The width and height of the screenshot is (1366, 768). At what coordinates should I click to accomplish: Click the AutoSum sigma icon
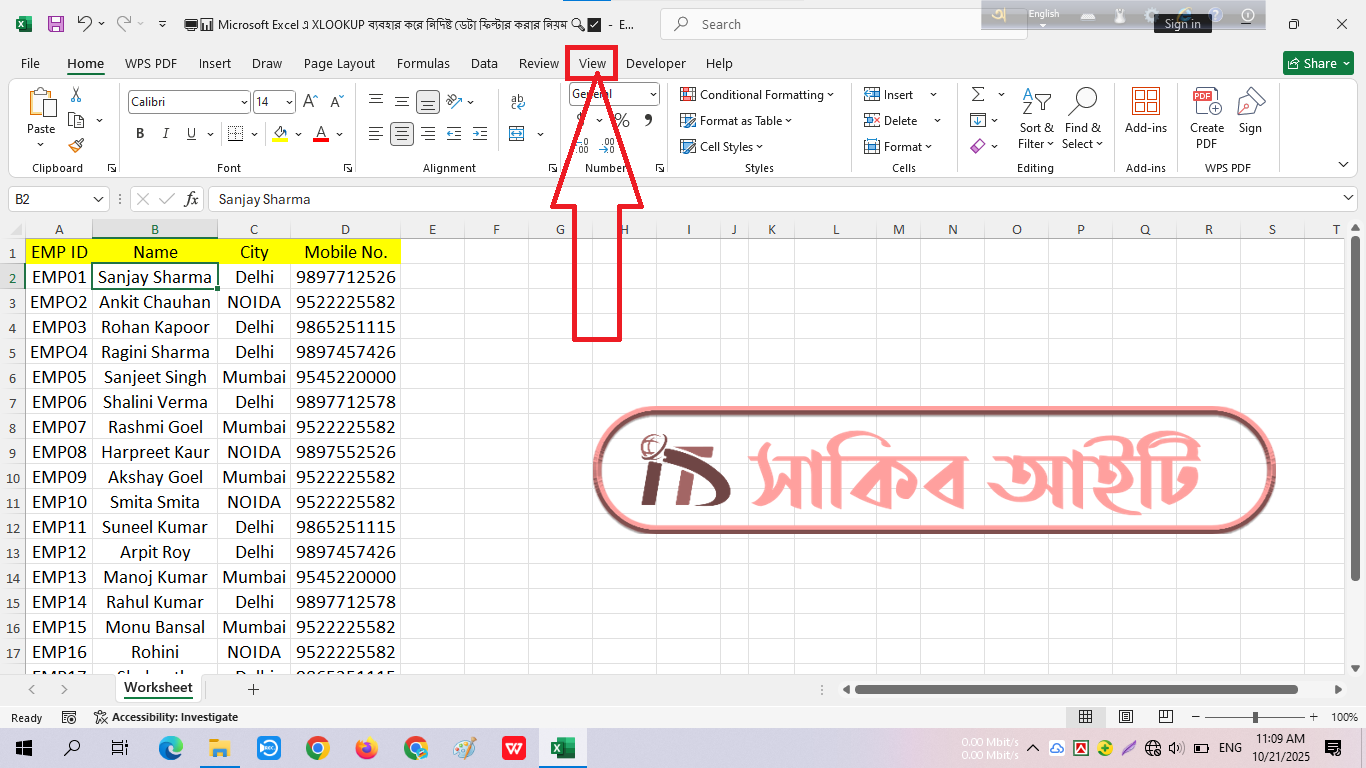(x=977, y=94)
